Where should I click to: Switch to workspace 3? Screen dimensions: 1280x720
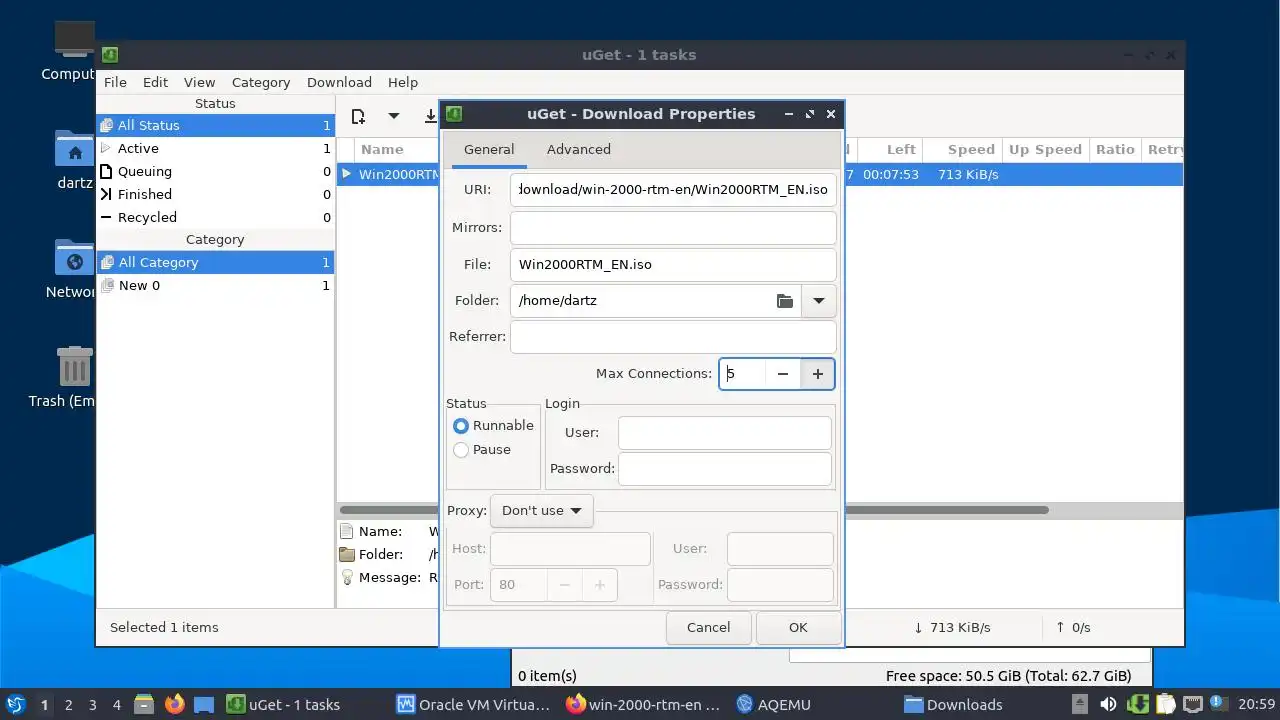[92, 705]
